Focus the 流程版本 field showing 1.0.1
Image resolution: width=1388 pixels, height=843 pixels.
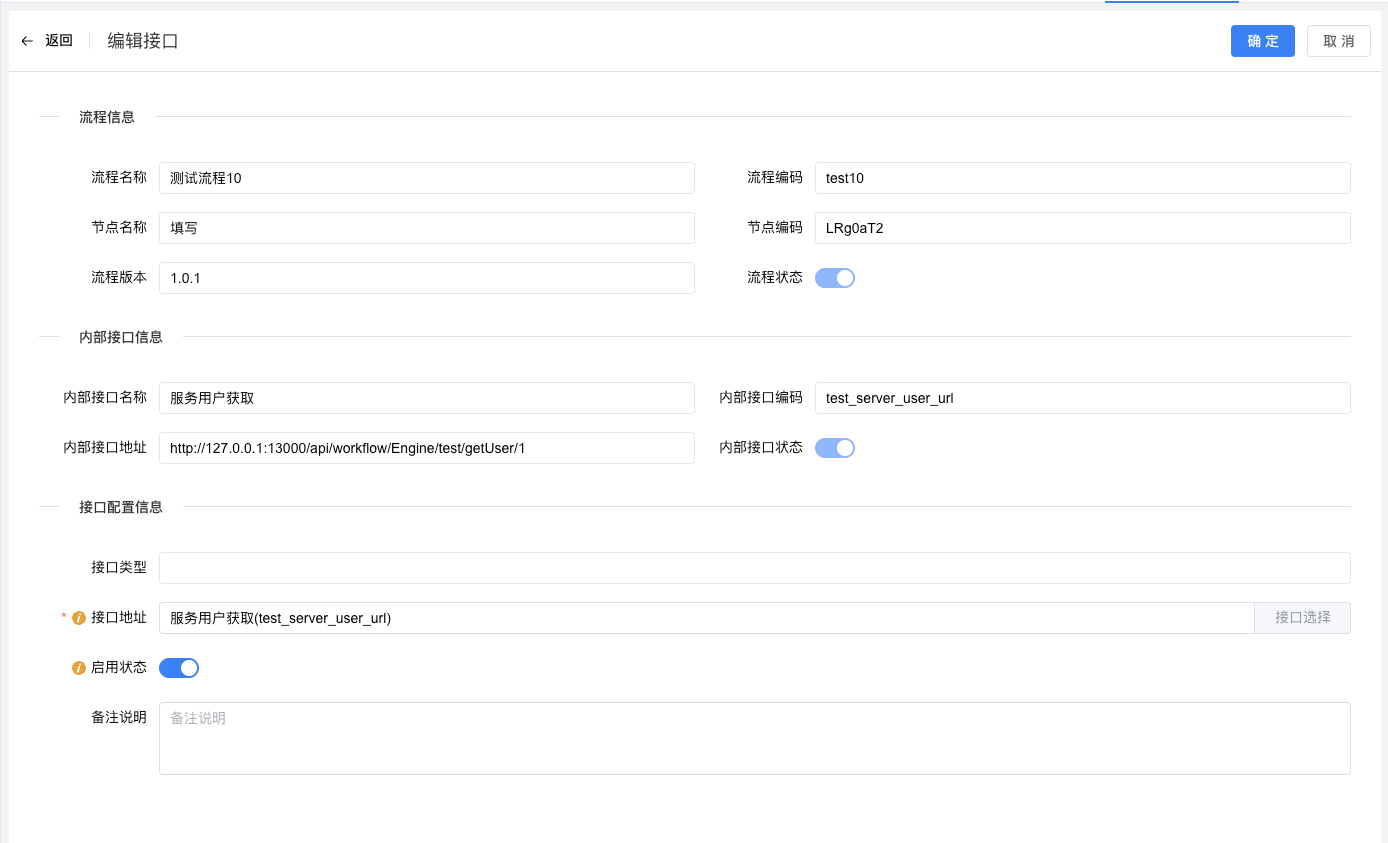click(x=426, y=278)
